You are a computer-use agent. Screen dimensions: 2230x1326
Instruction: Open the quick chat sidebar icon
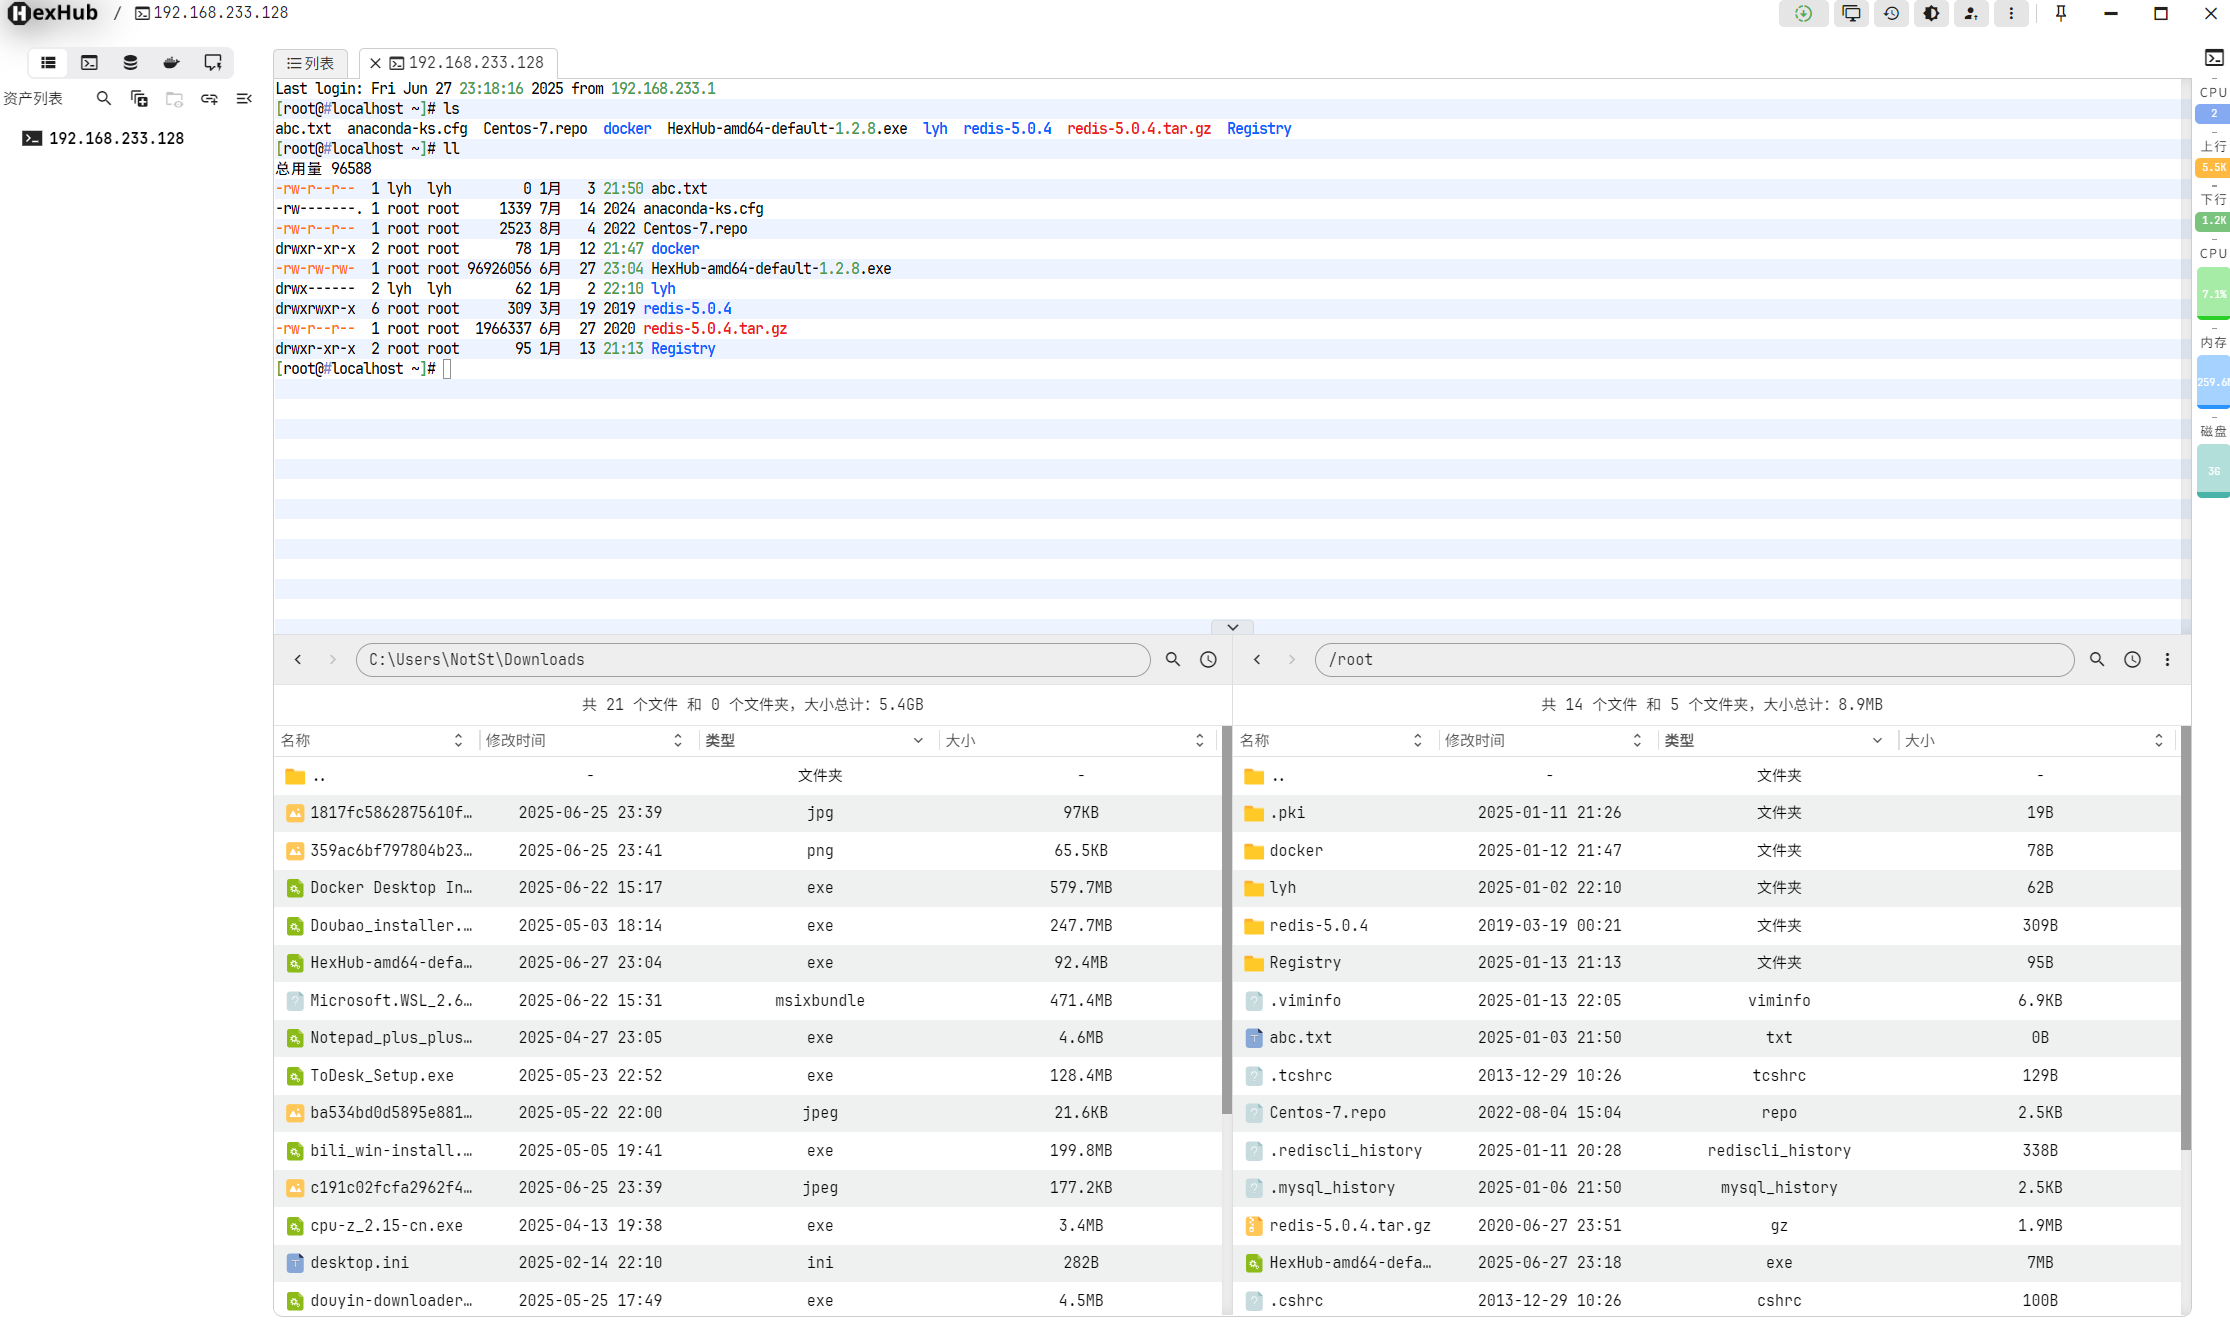(x=212, y=62)
